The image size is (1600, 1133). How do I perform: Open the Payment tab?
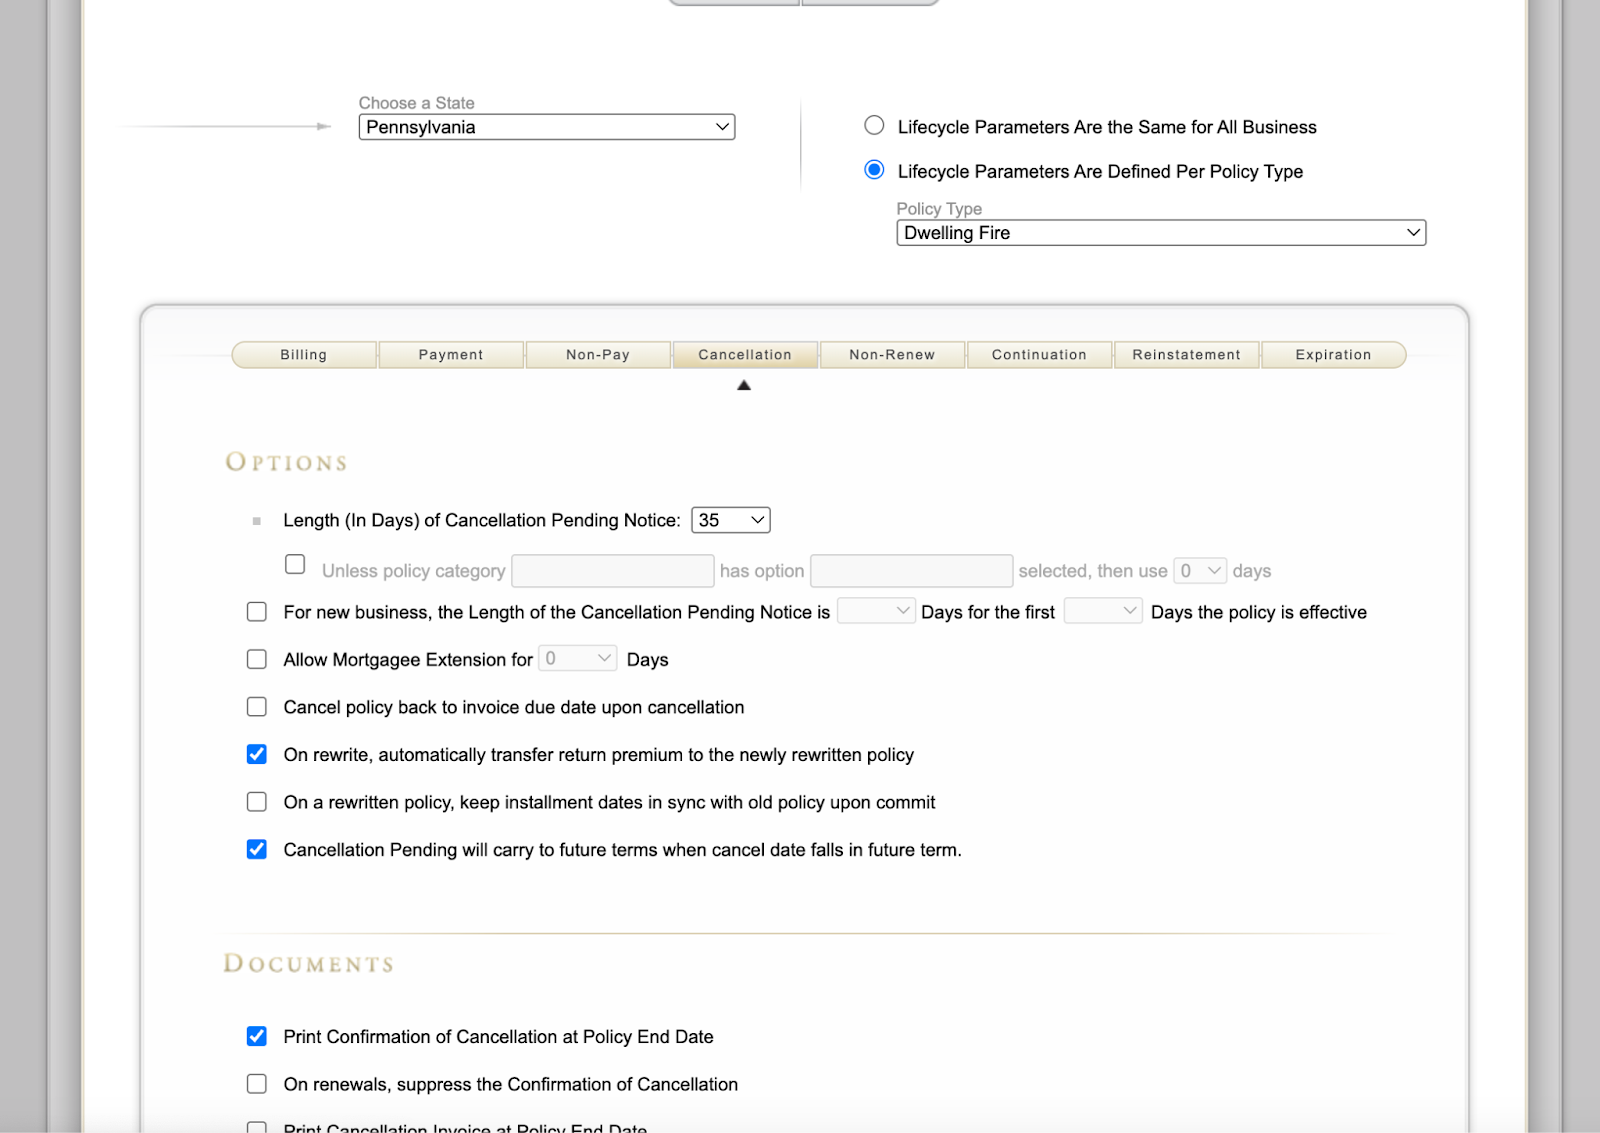(451, 355)
